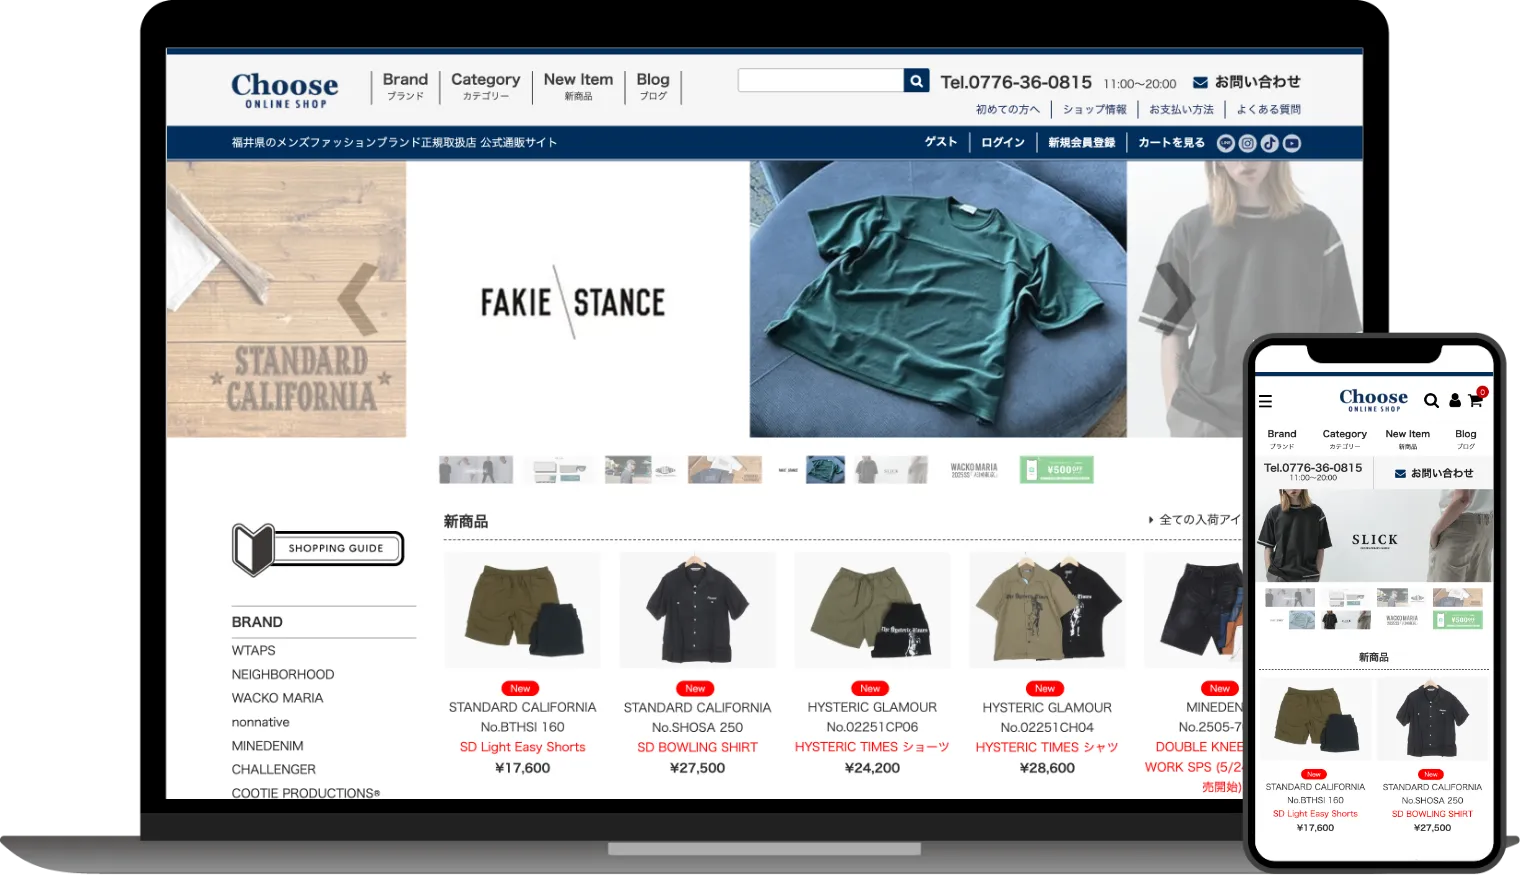The height and width of the screenshot is (875, 1520).
Task: Open hamburger menu on the phone
Action: 1265,401
